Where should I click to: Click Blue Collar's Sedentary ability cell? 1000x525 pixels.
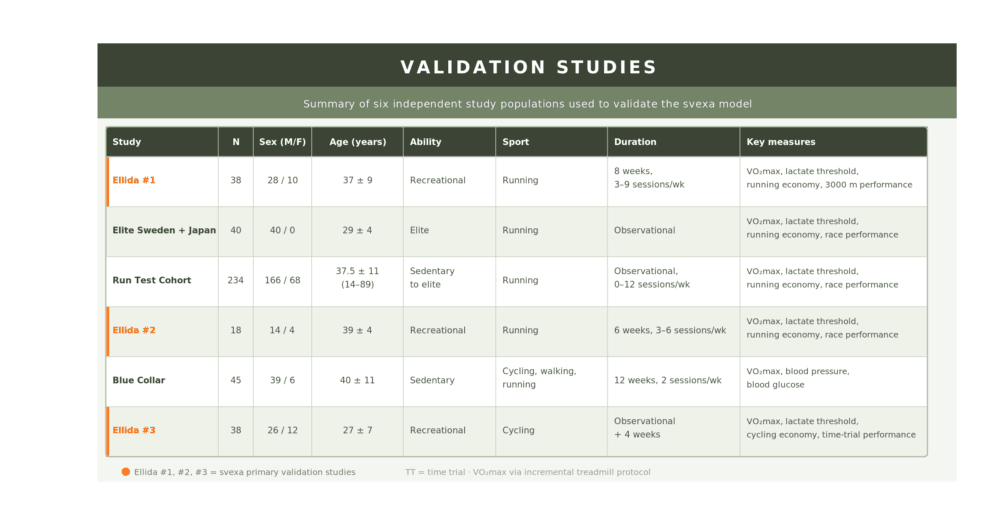pos(432,380)
